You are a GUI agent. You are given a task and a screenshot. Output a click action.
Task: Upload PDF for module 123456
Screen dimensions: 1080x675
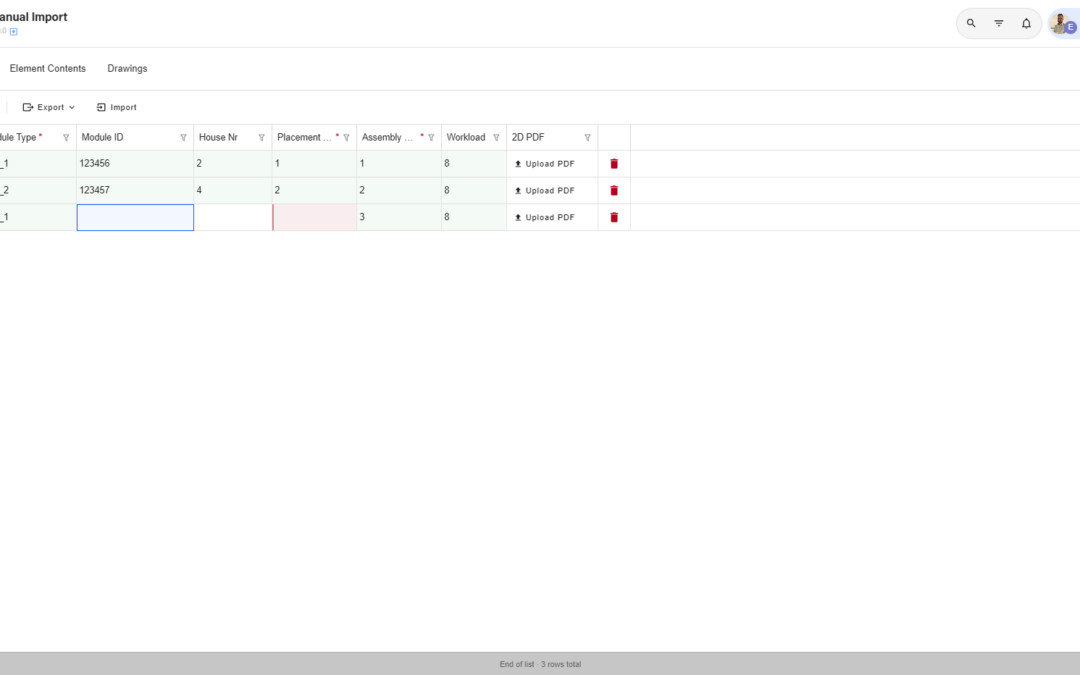[545, 164]
